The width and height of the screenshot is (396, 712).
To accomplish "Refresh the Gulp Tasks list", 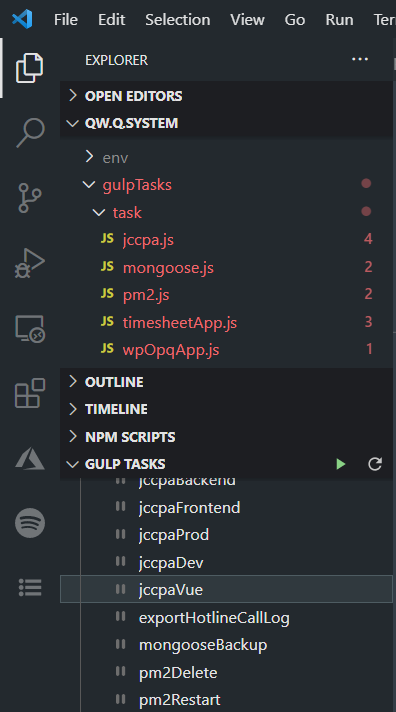I will [x=375, y=464].
